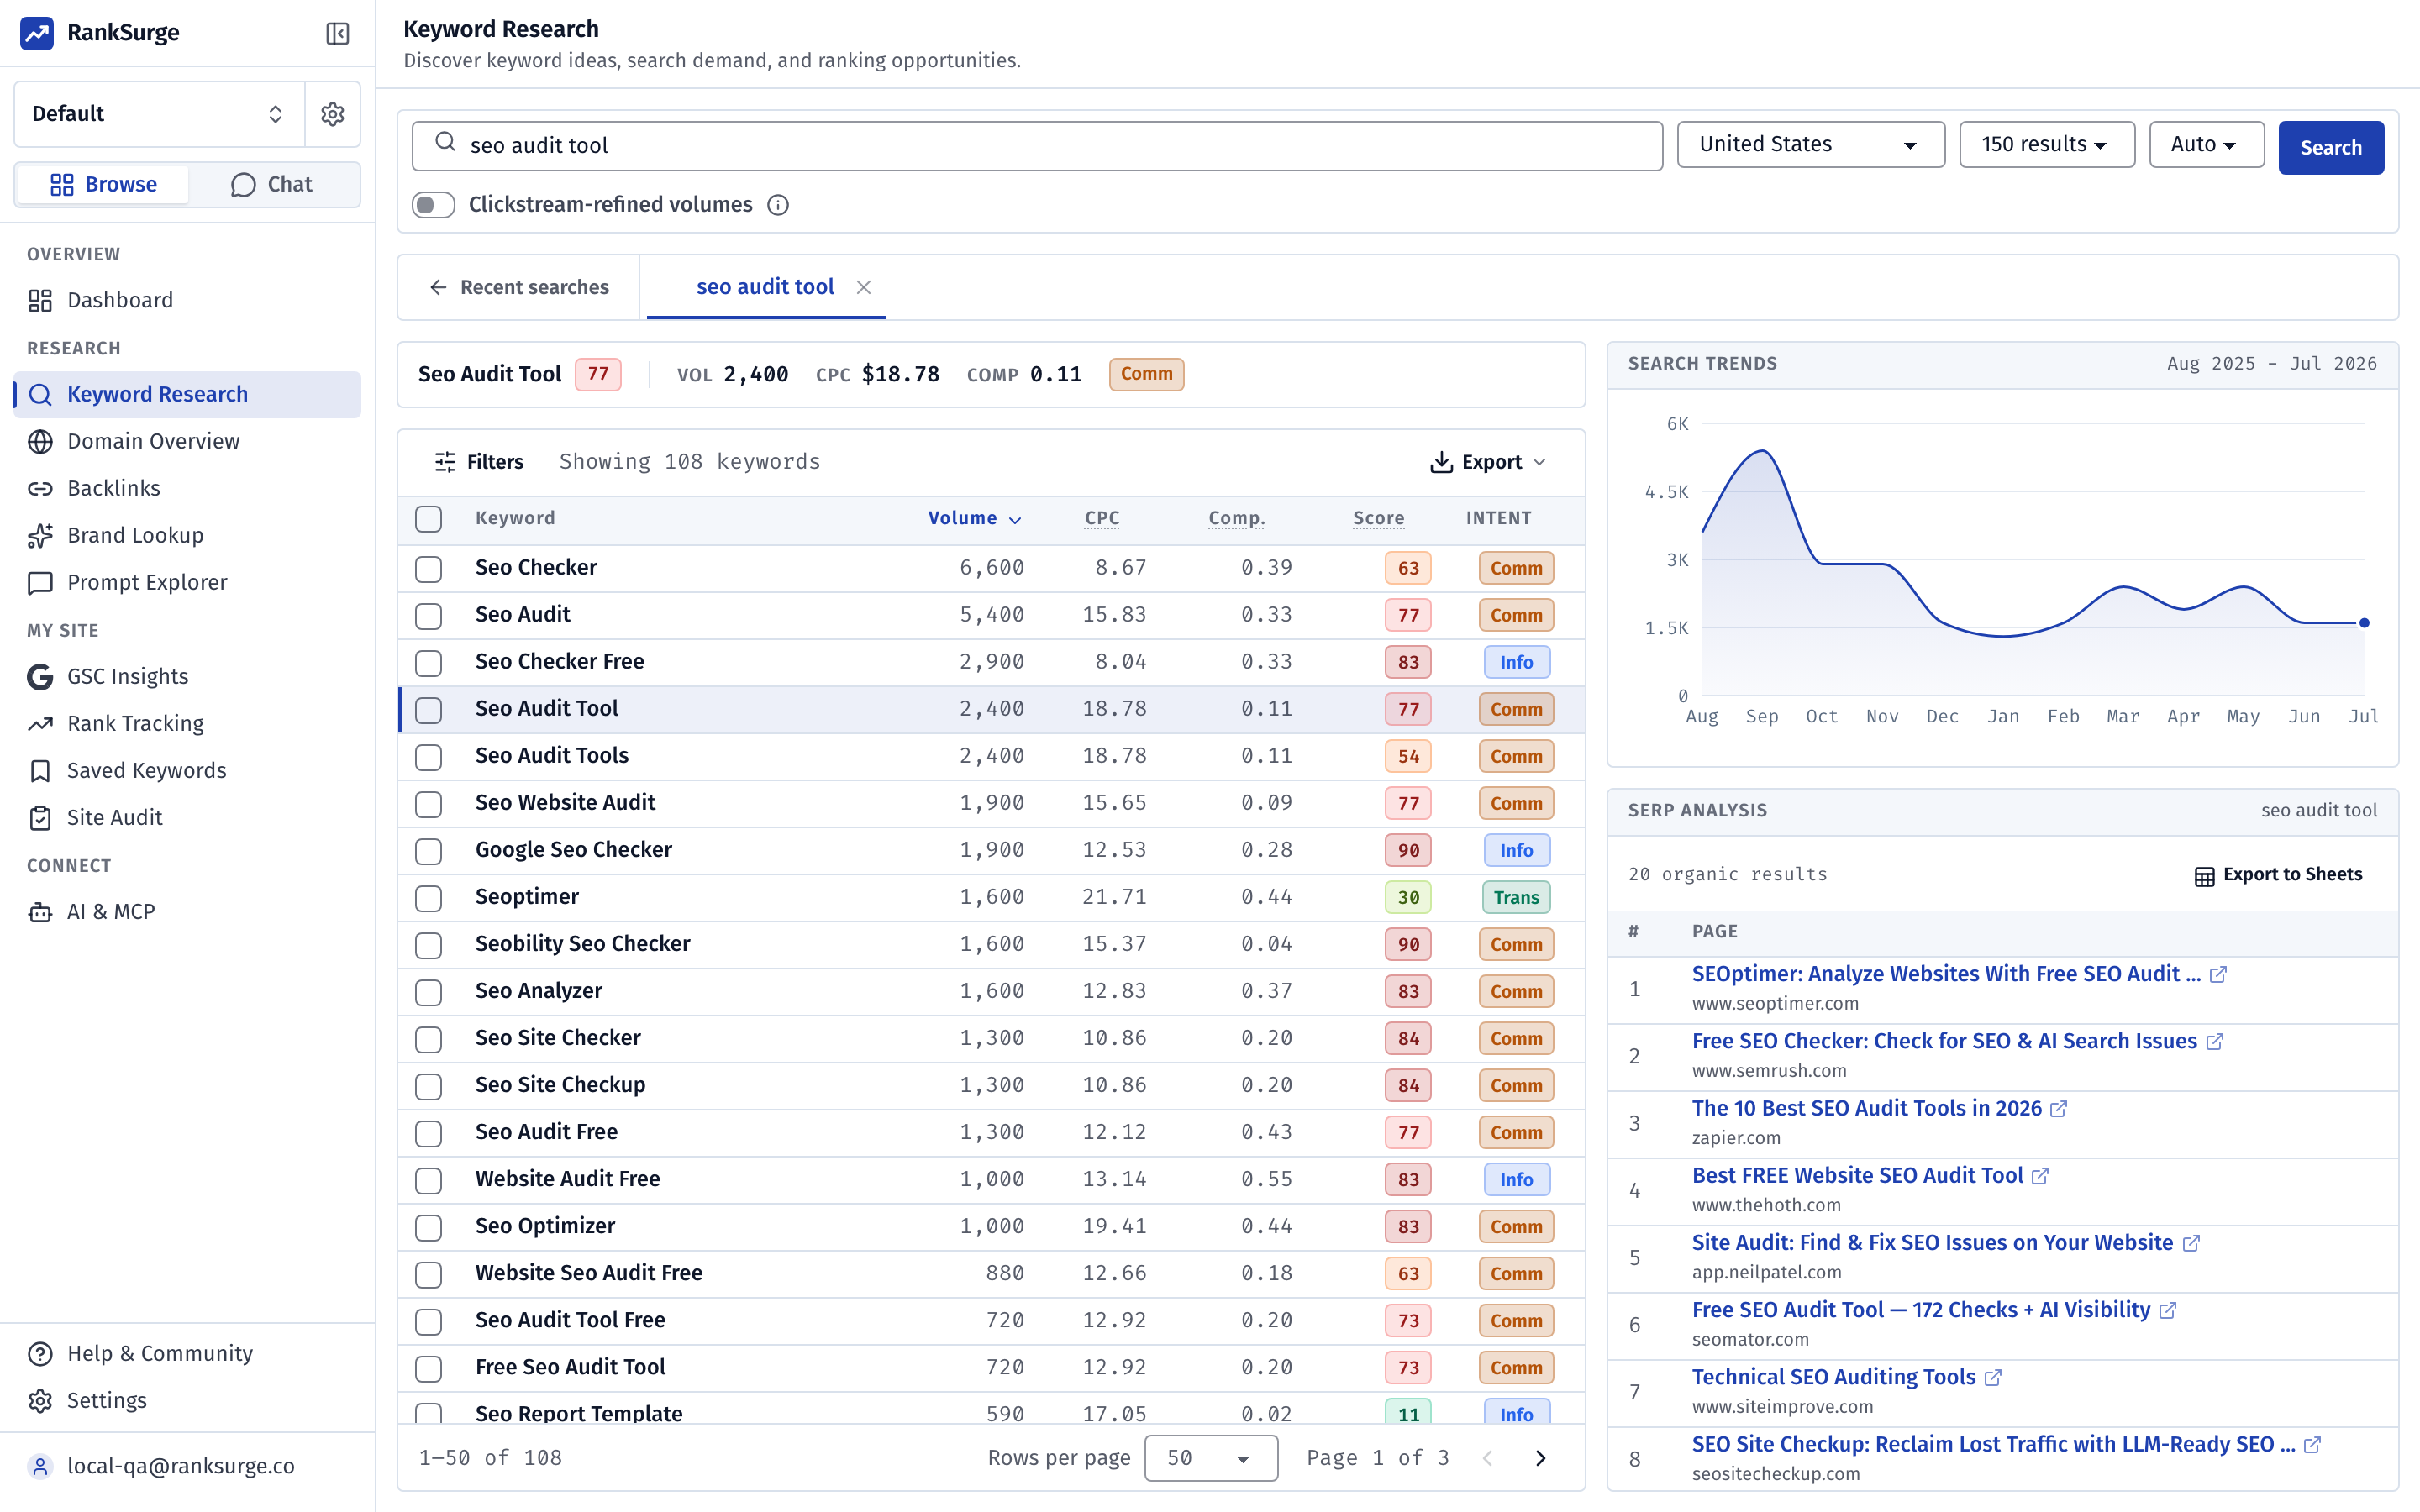Open Saved Keywords
The height and width of the screenshot is (1512, 2420).
187,770
